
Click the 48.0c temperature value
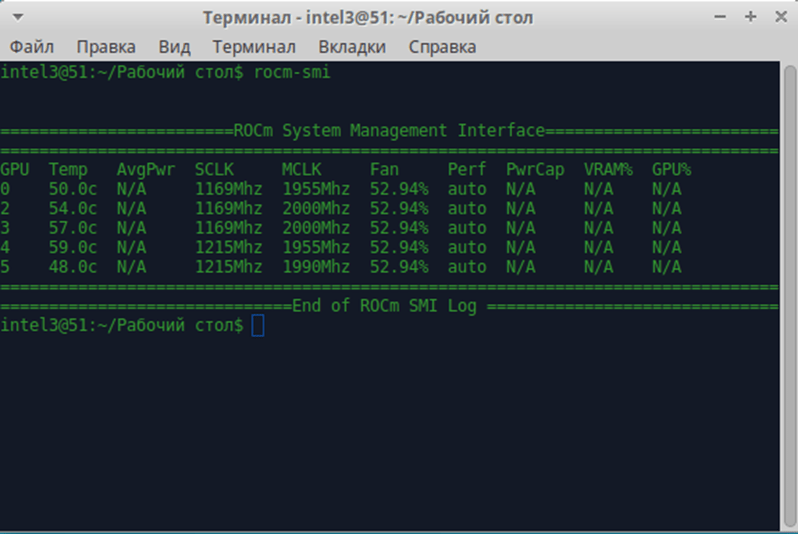pos(73,267)
